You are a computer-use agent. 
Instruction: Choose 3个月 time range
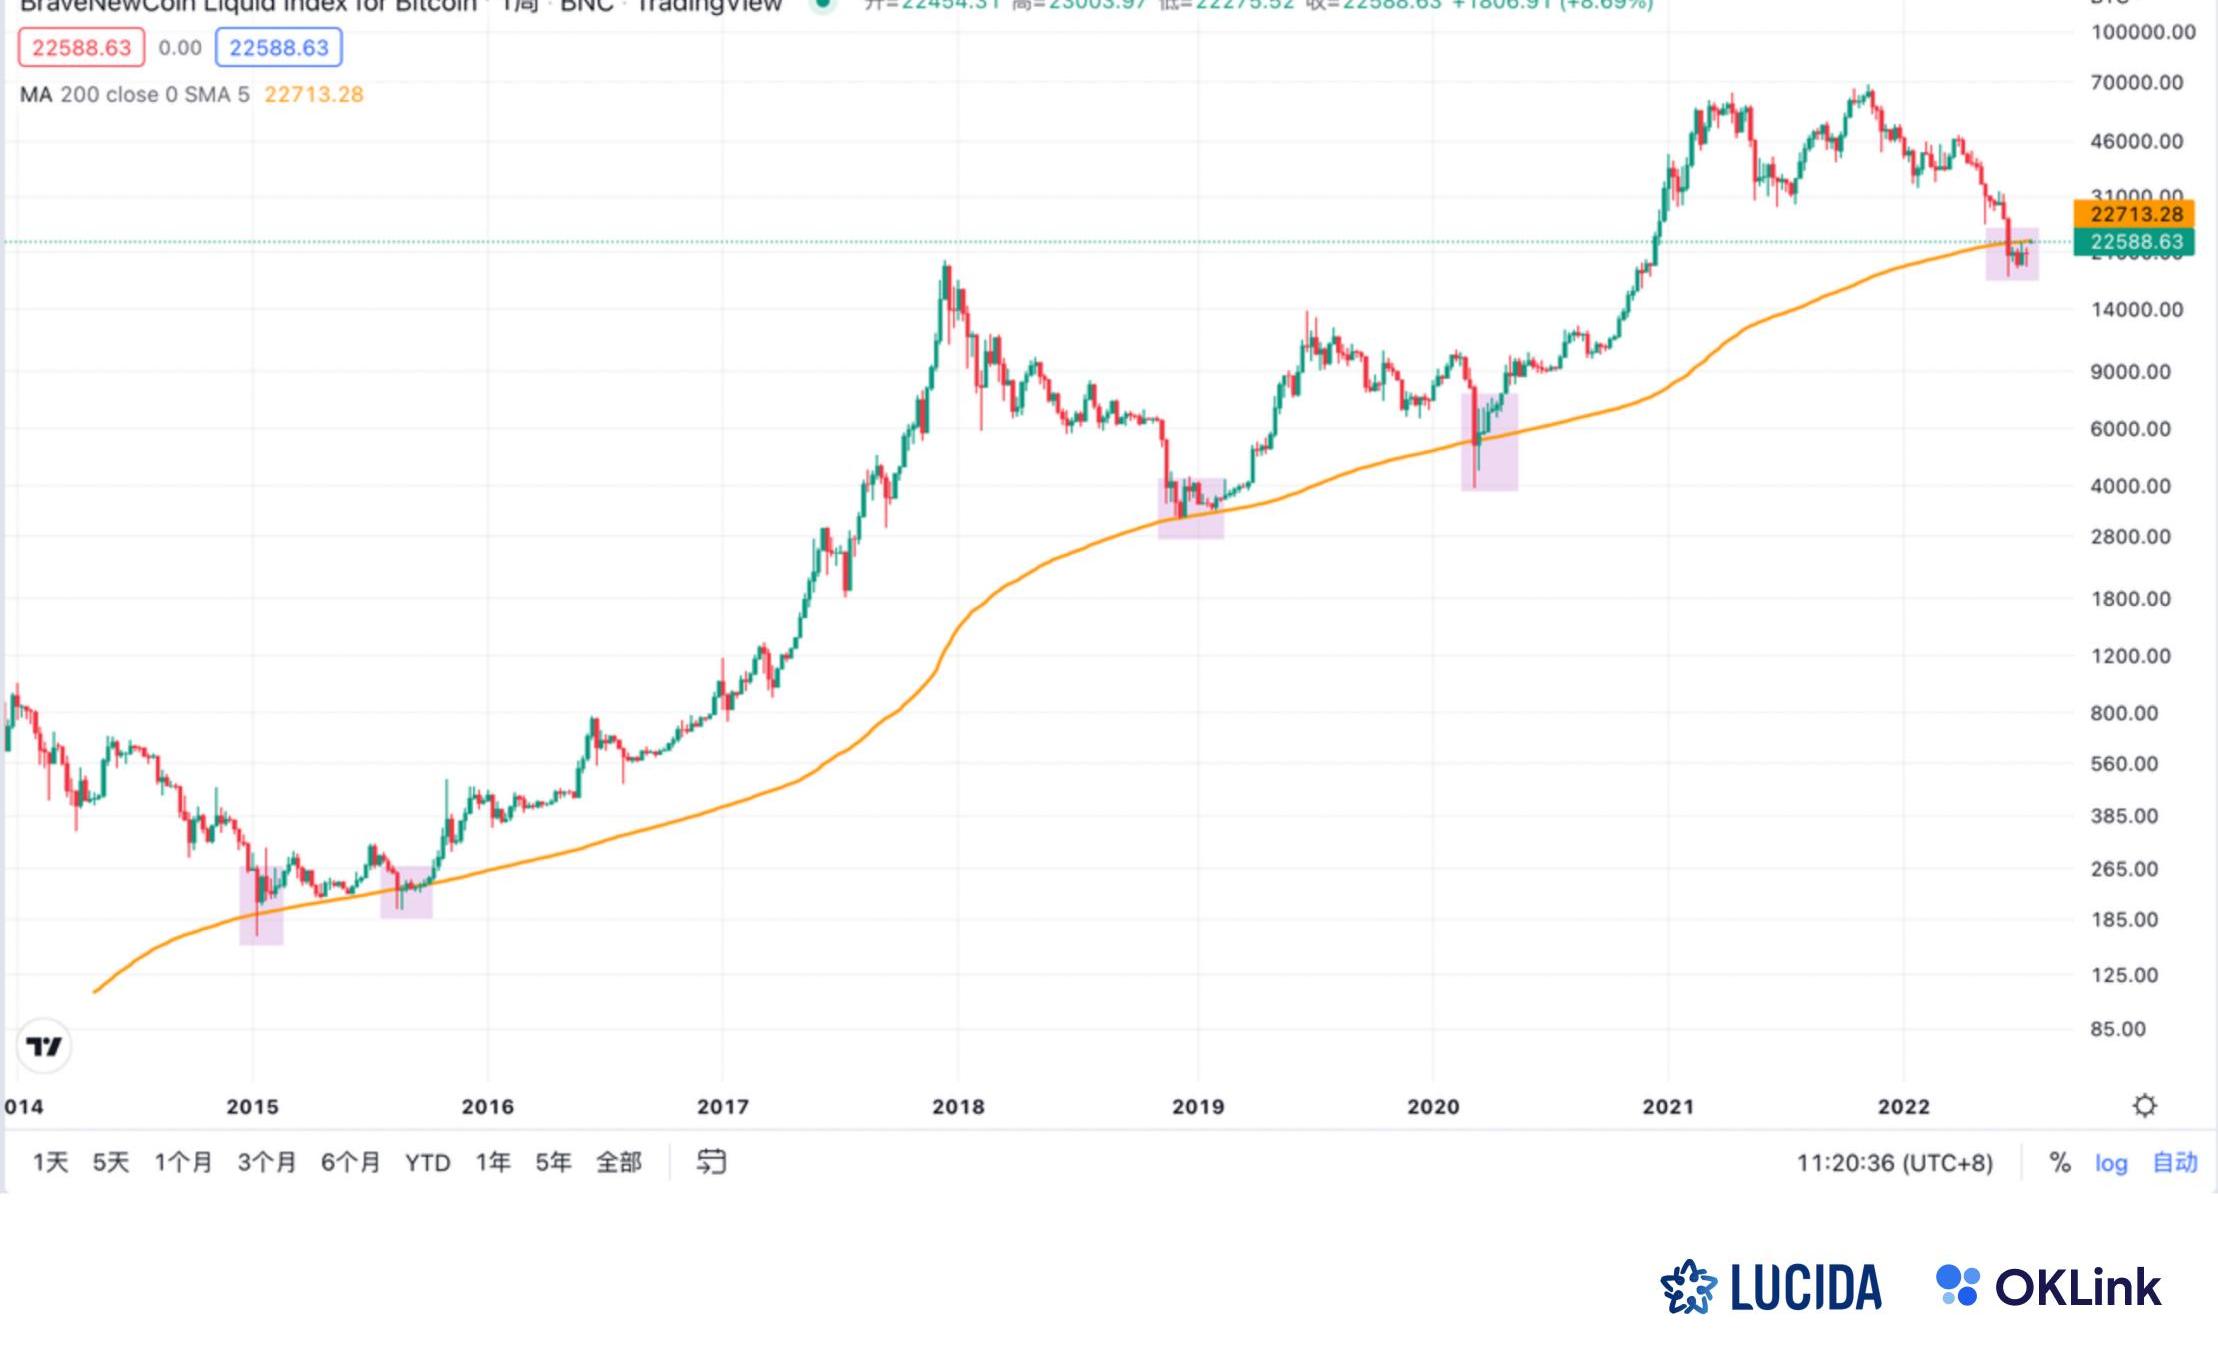coord(266,1162)
